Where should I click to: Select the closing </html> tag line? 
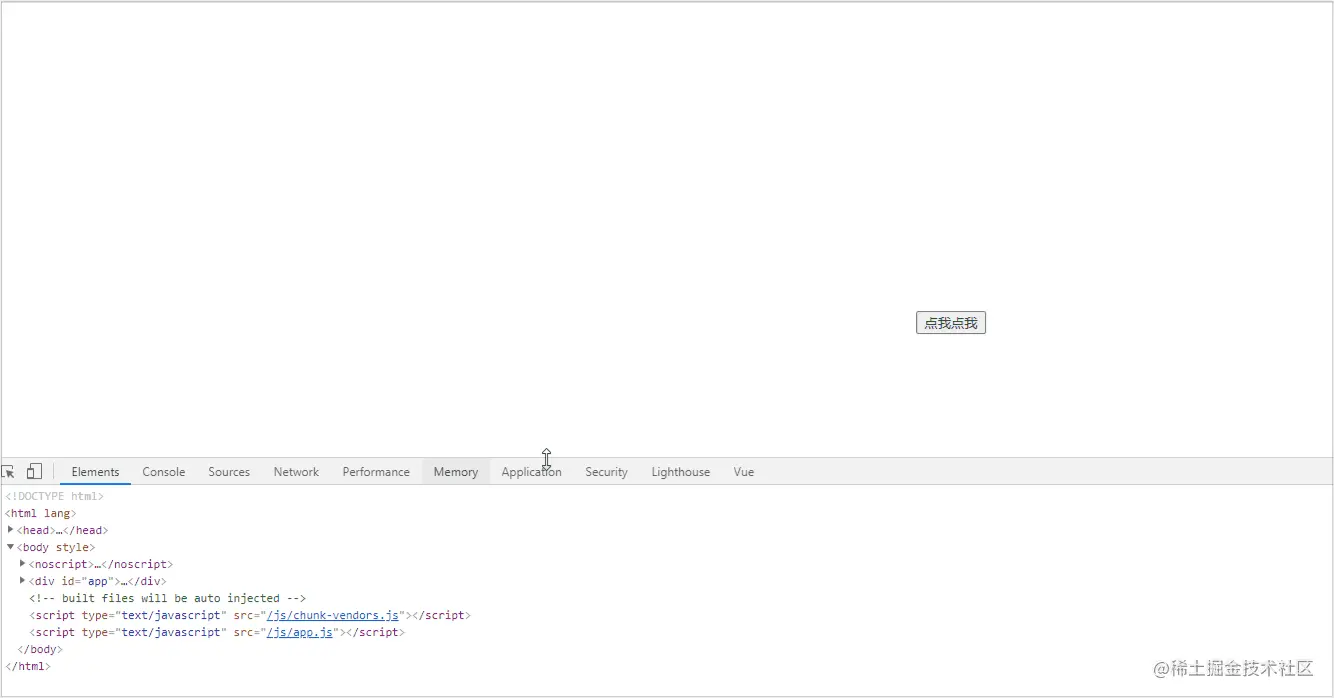tap(28, 666)
